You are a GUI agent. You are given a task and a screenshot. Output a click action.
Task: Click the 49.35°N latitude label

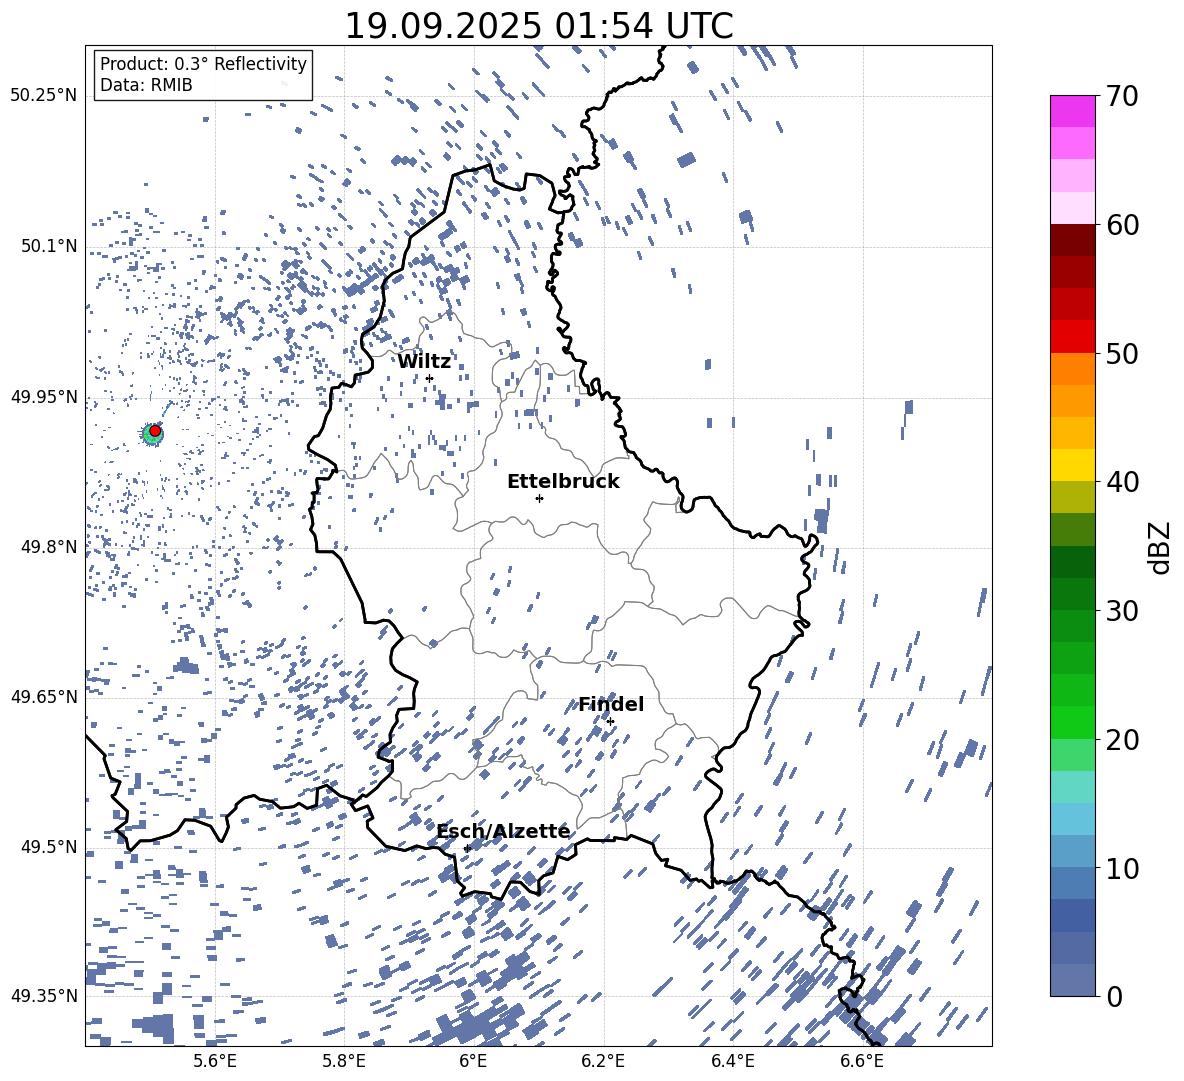(x=44, y=996)
